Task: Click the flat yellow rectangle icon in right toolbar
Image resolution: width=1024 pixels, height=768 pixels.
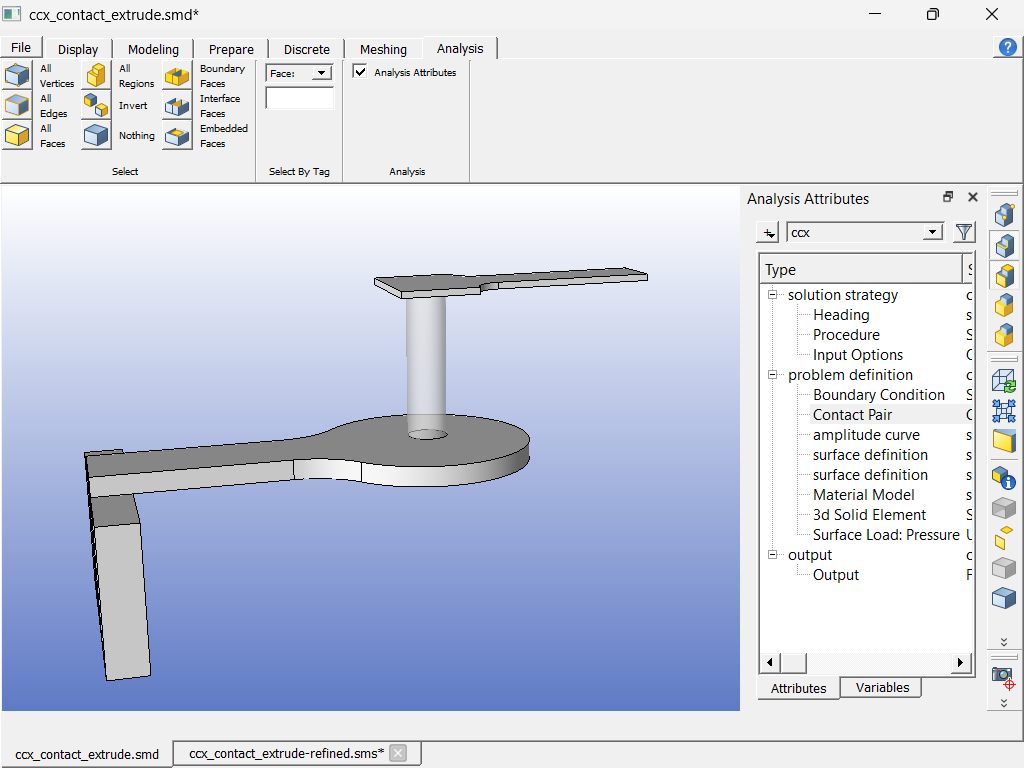Action: (x=1004, y=441)
